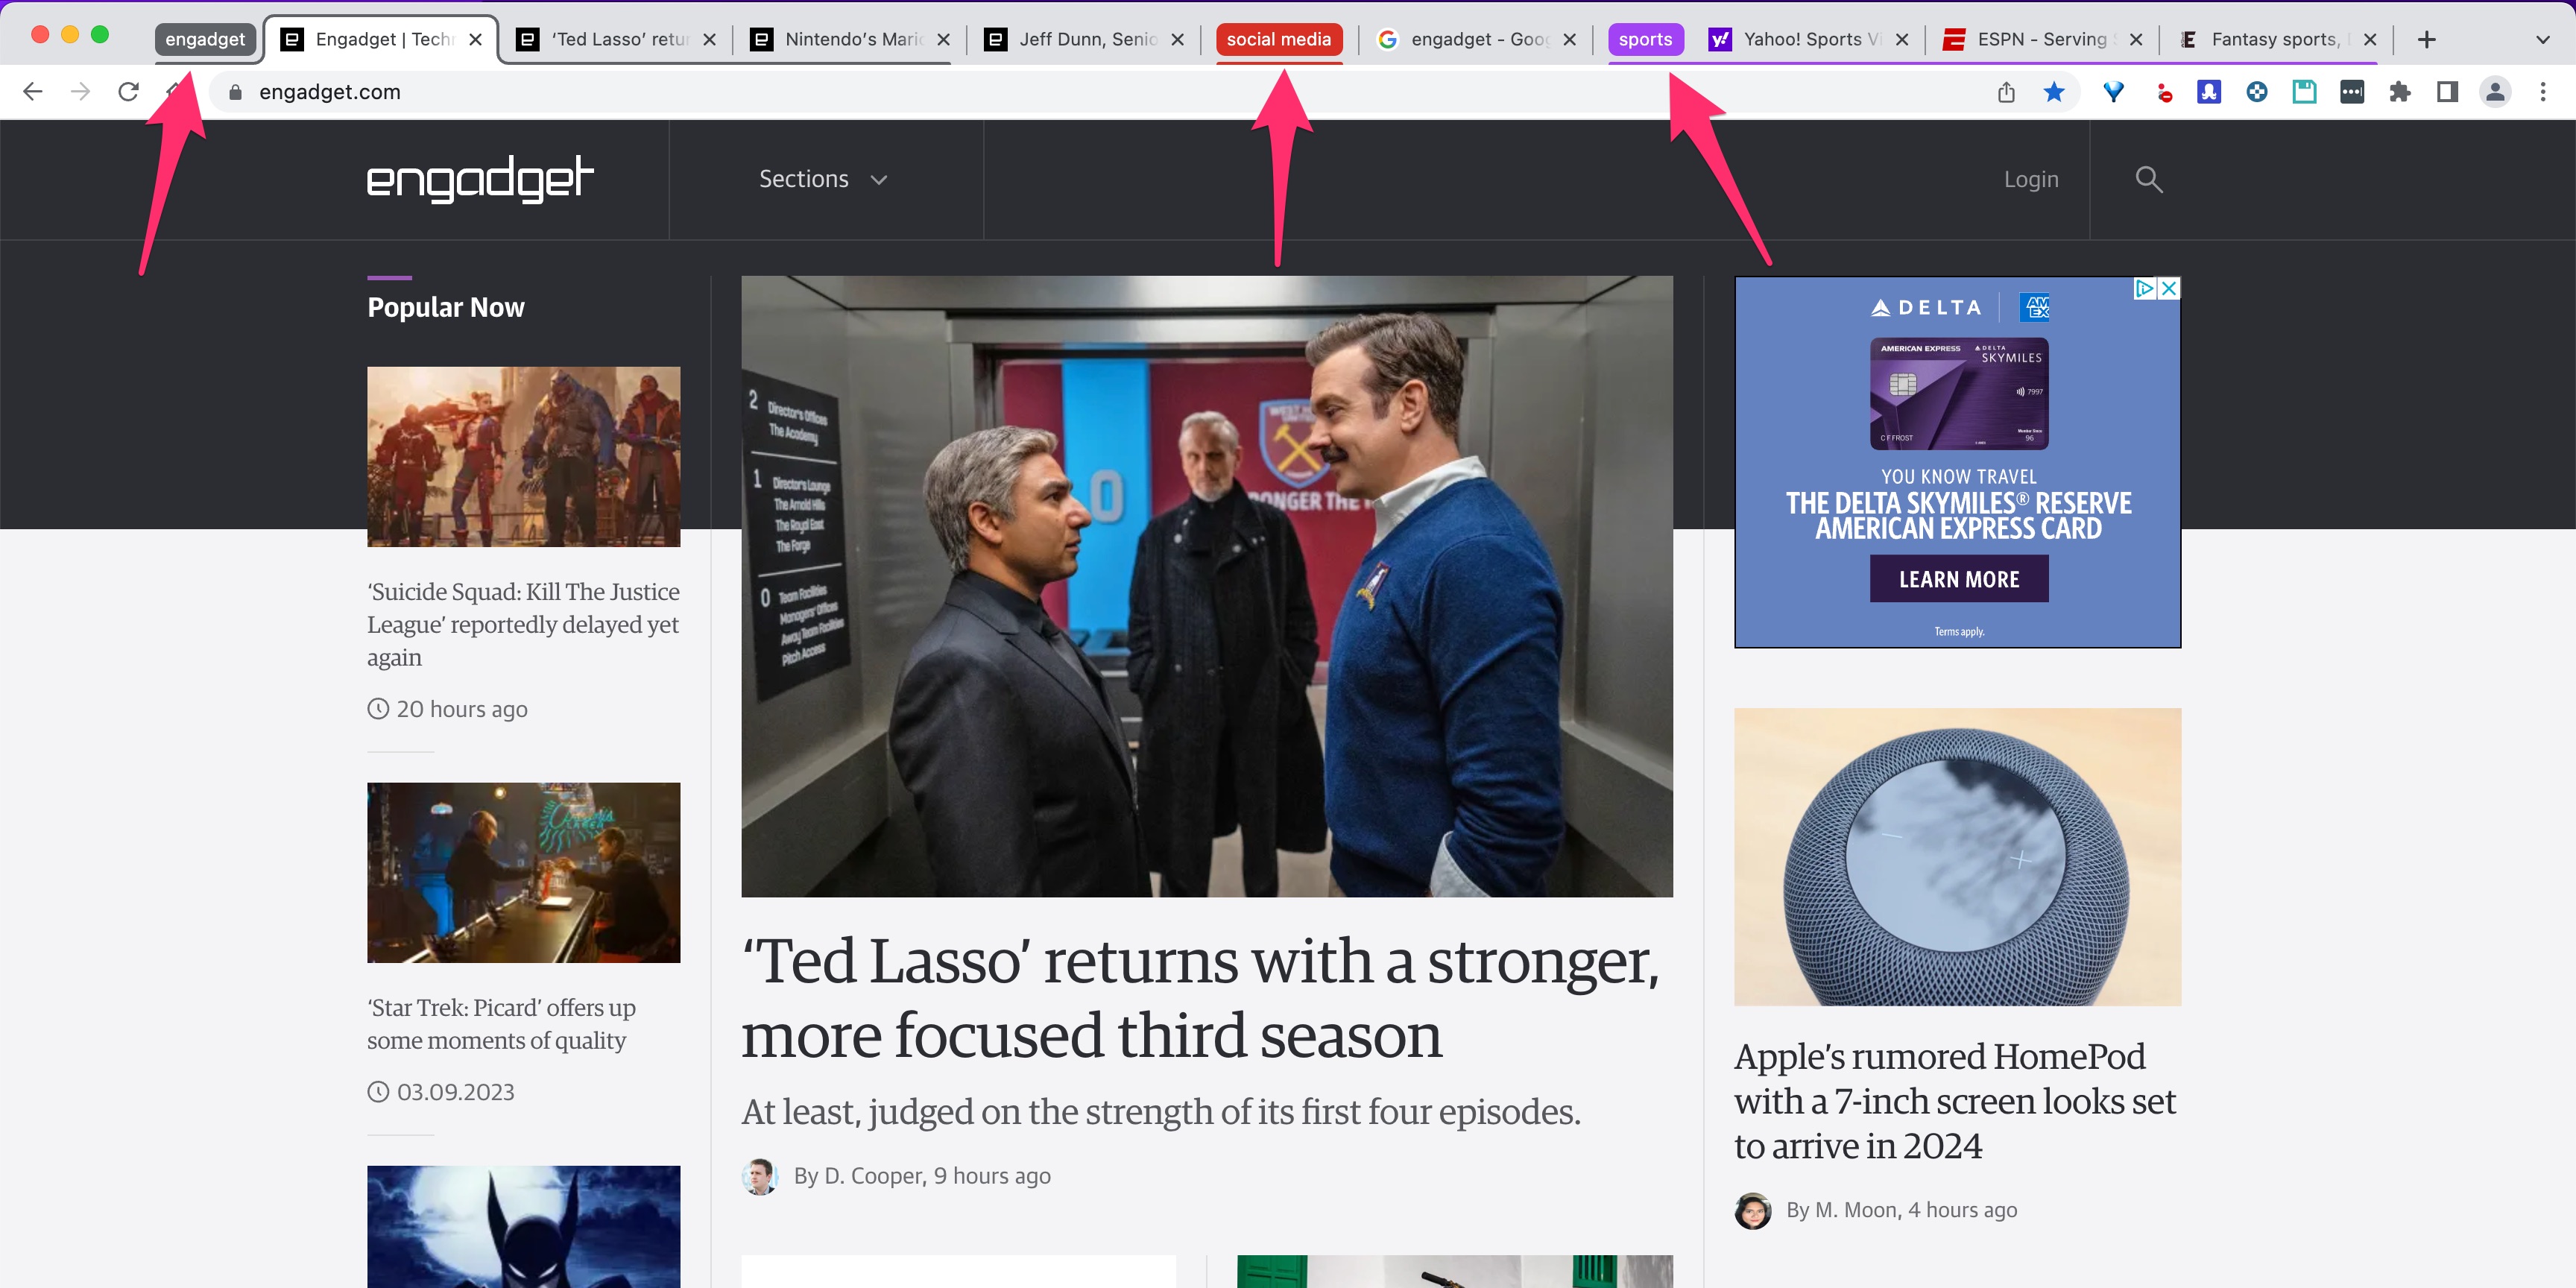This screenshot has height=1288, width=2576.
Task: Click the bookmark star icon
Action: [x=2052, y=90]
